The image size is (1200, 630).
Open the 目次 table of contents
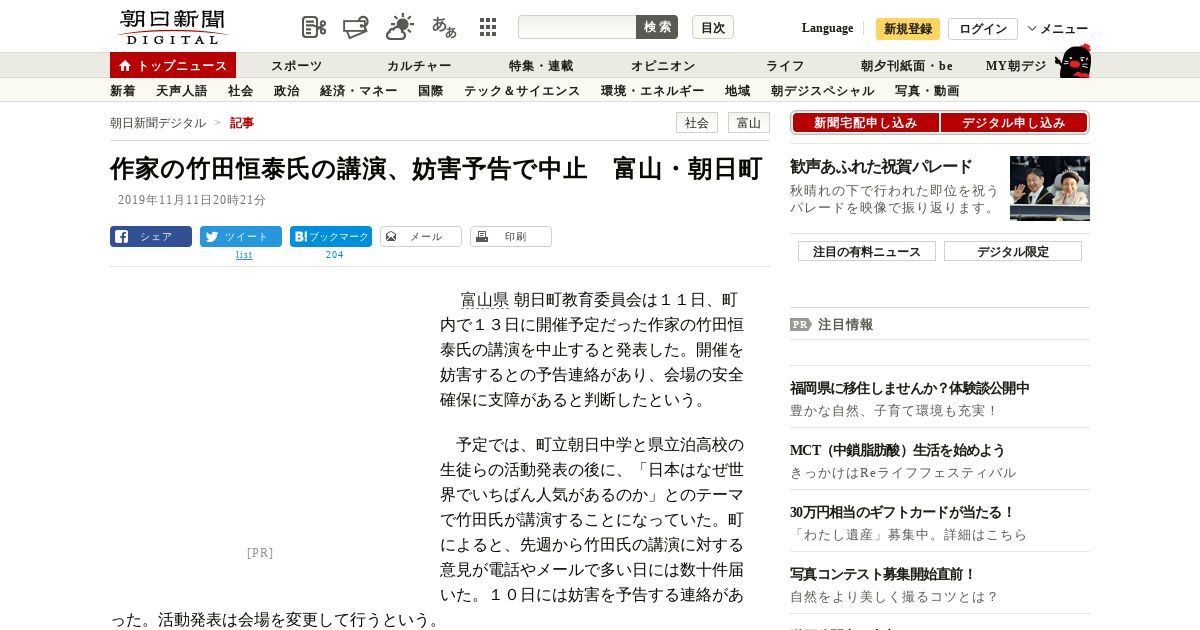coord(713,27)
